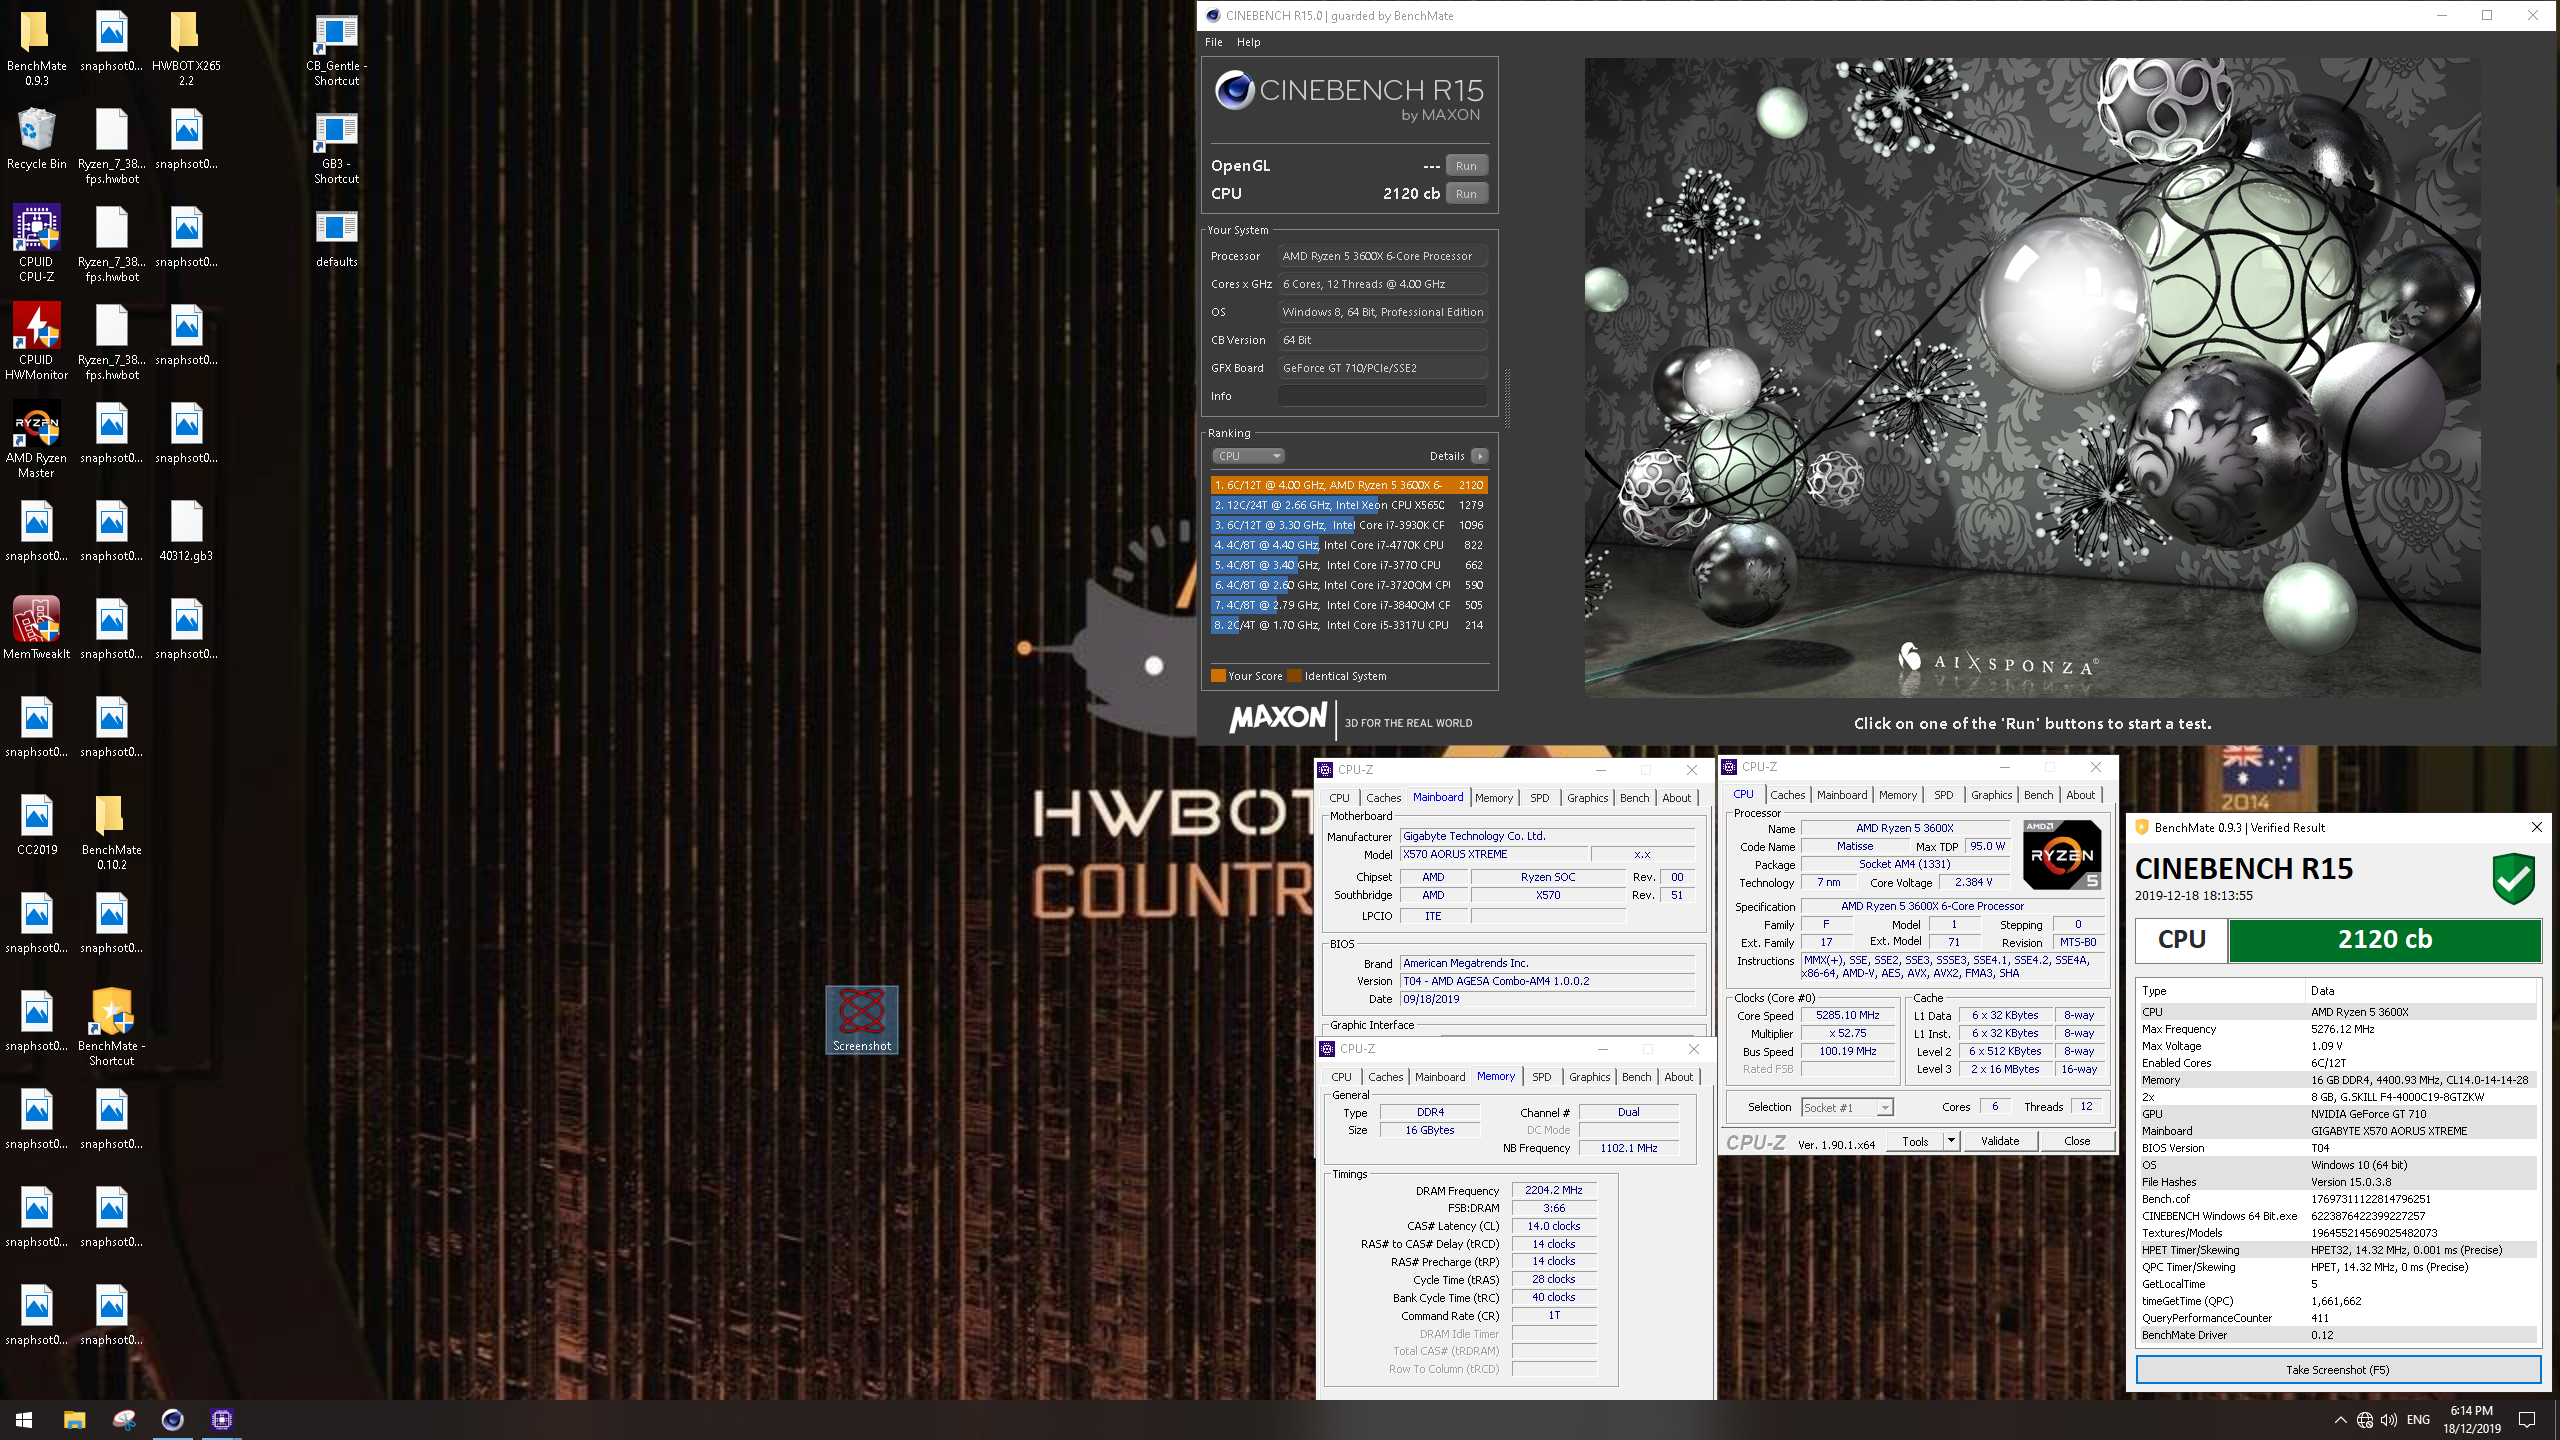The image size is (2560, 1440).
Task: Open File Explorer from the taskbar
Action: pyautogui.click(x=74, y=1420)
